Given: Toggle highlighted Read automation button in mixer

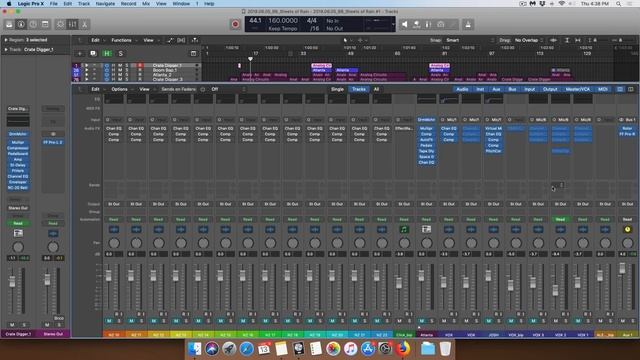Looking at the screenshot, I should 560,219.
